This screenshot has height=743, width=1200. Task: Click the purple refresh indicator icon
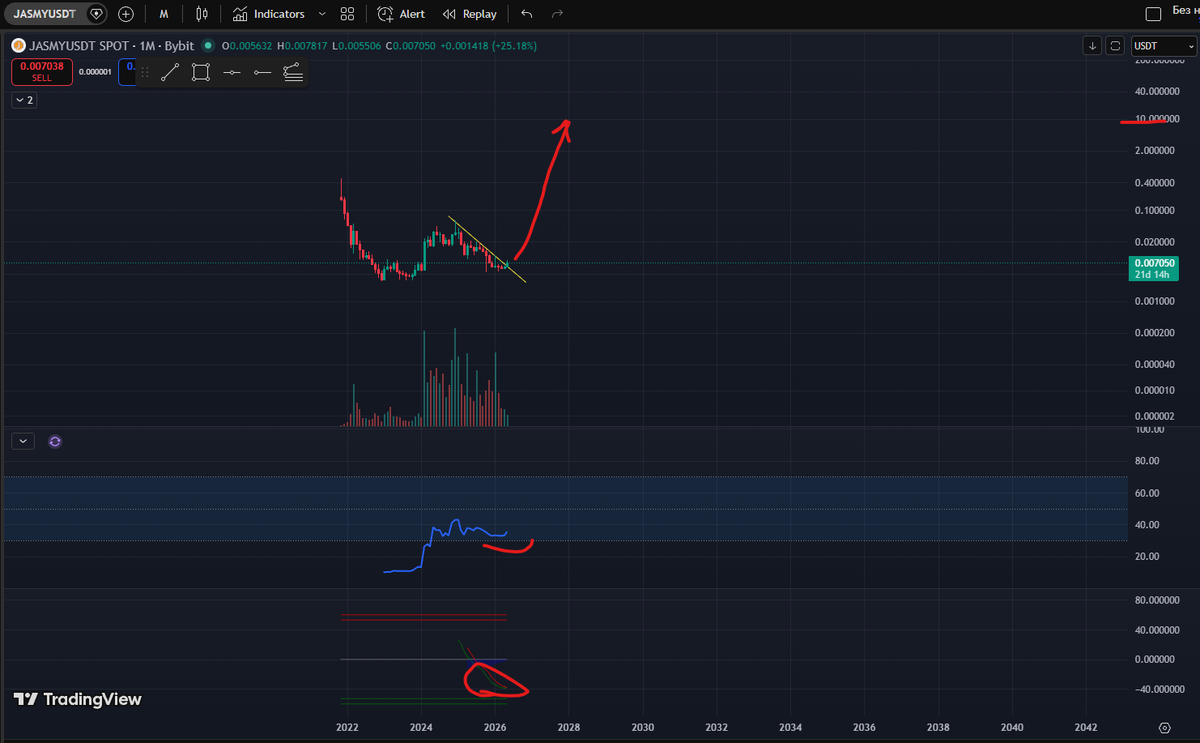(x=55, y=441)
